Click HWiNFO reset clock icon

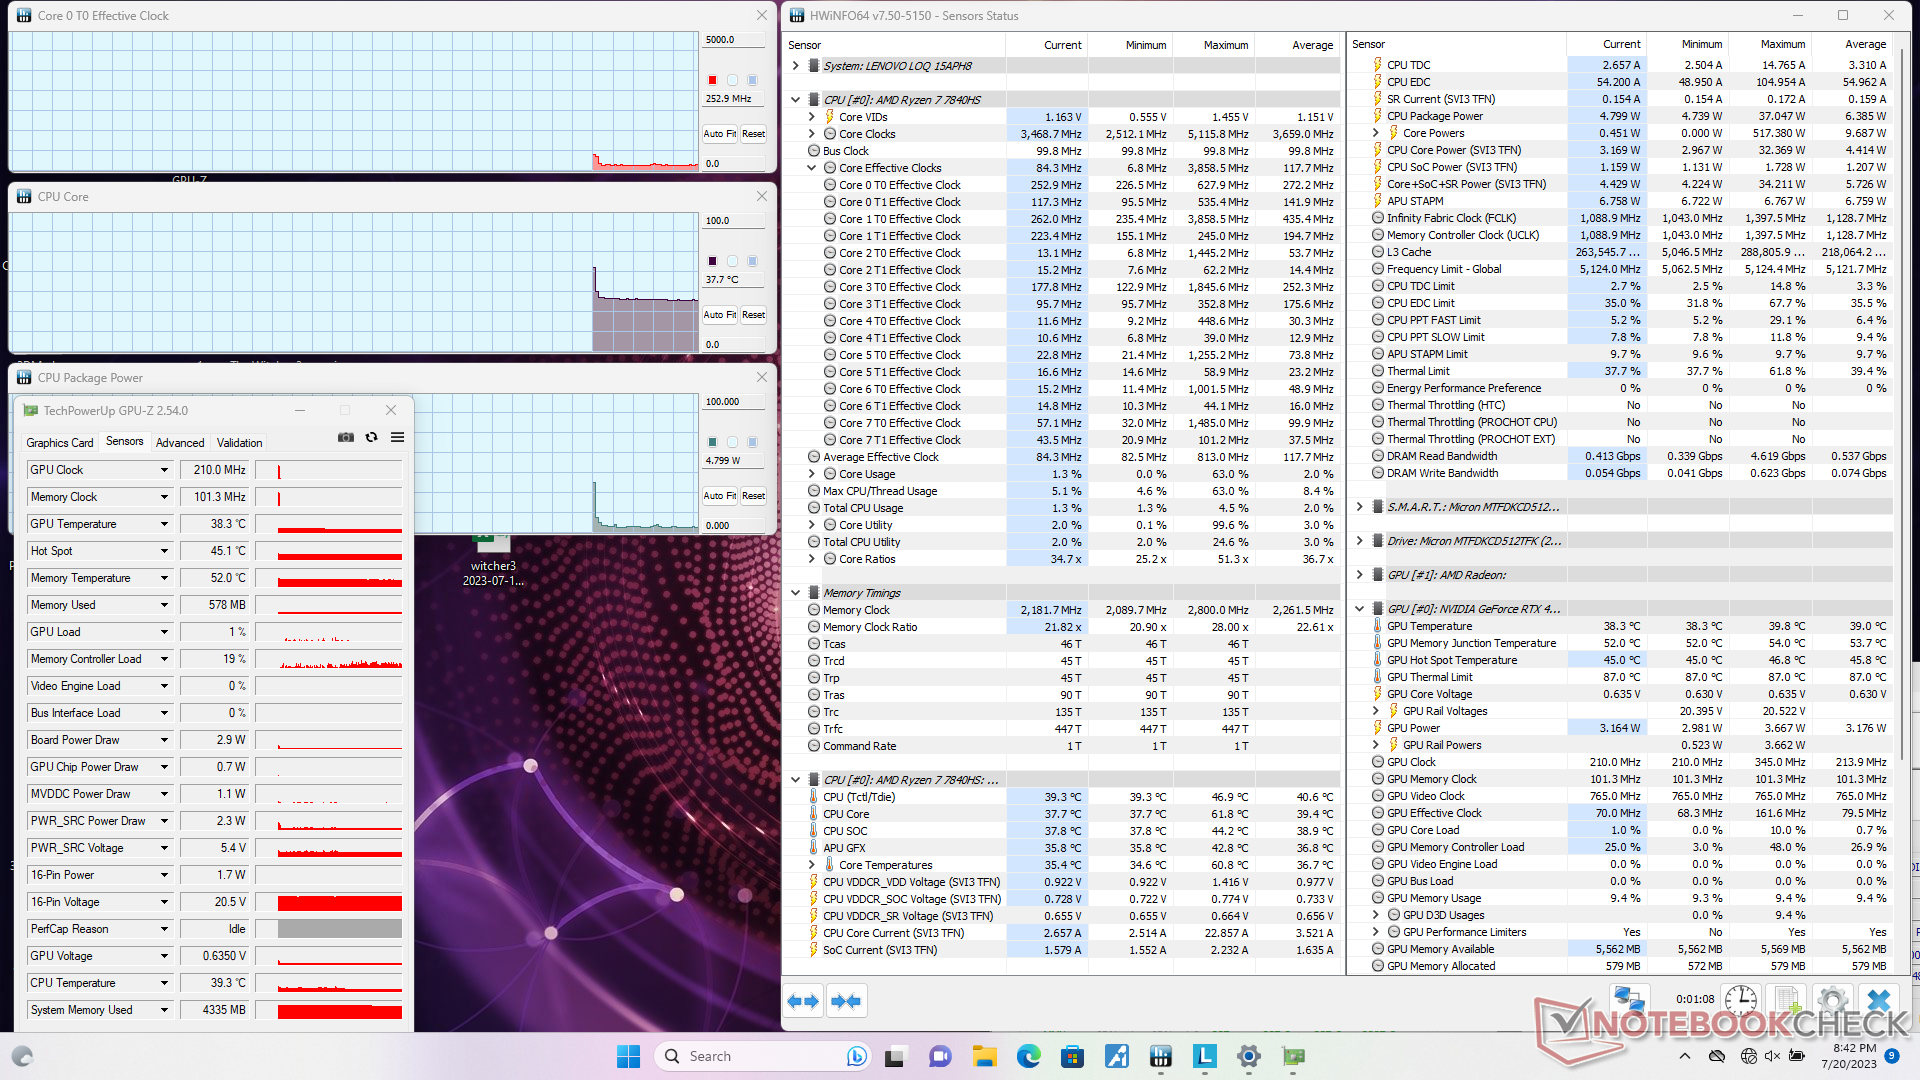pos(1741,1000)
